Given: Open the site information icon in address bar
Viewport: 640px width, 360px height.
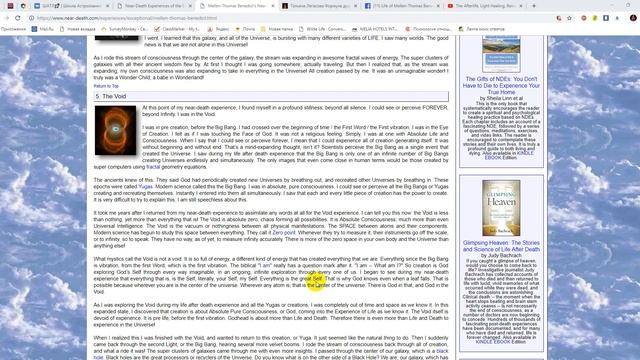Looking at the screenshot, I should [x=31, y=18].
